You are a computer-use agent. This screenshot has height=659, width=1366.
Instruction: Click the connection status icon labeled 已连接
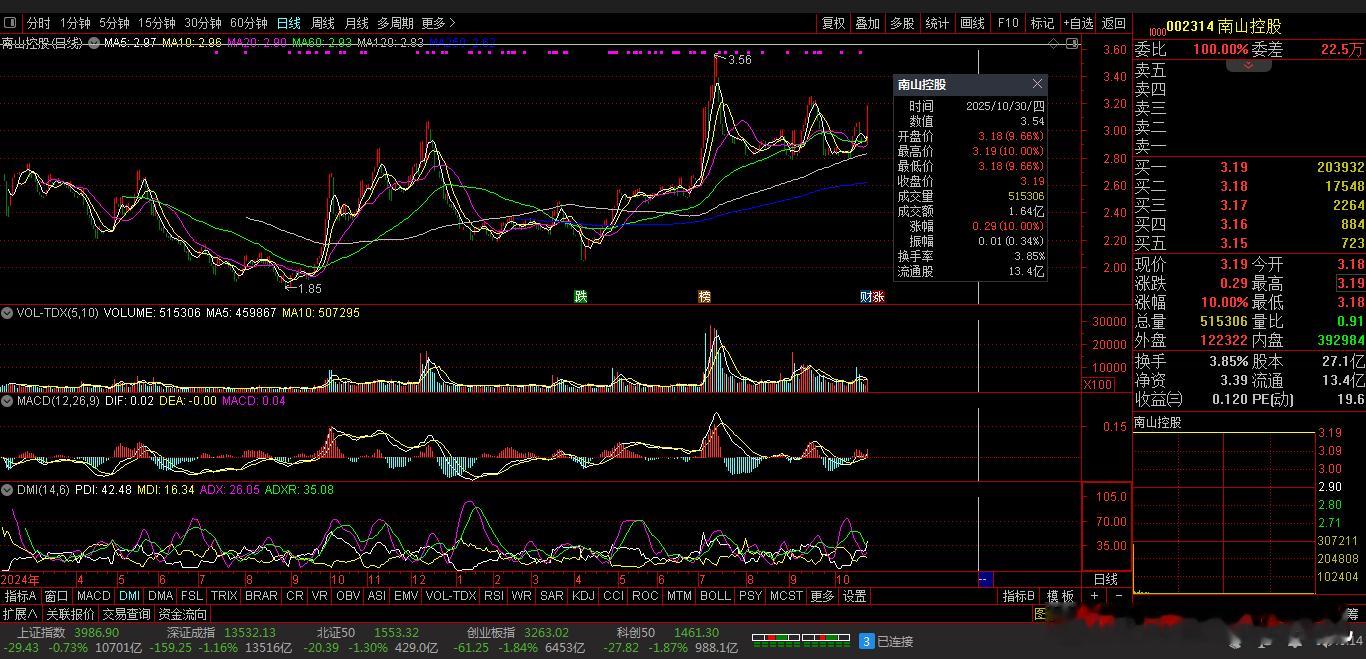click(867, 641)
